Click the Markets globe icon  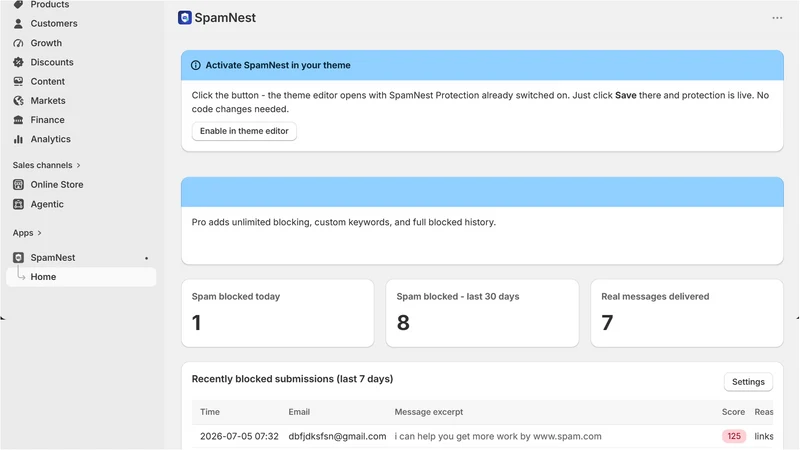point(18,101)
